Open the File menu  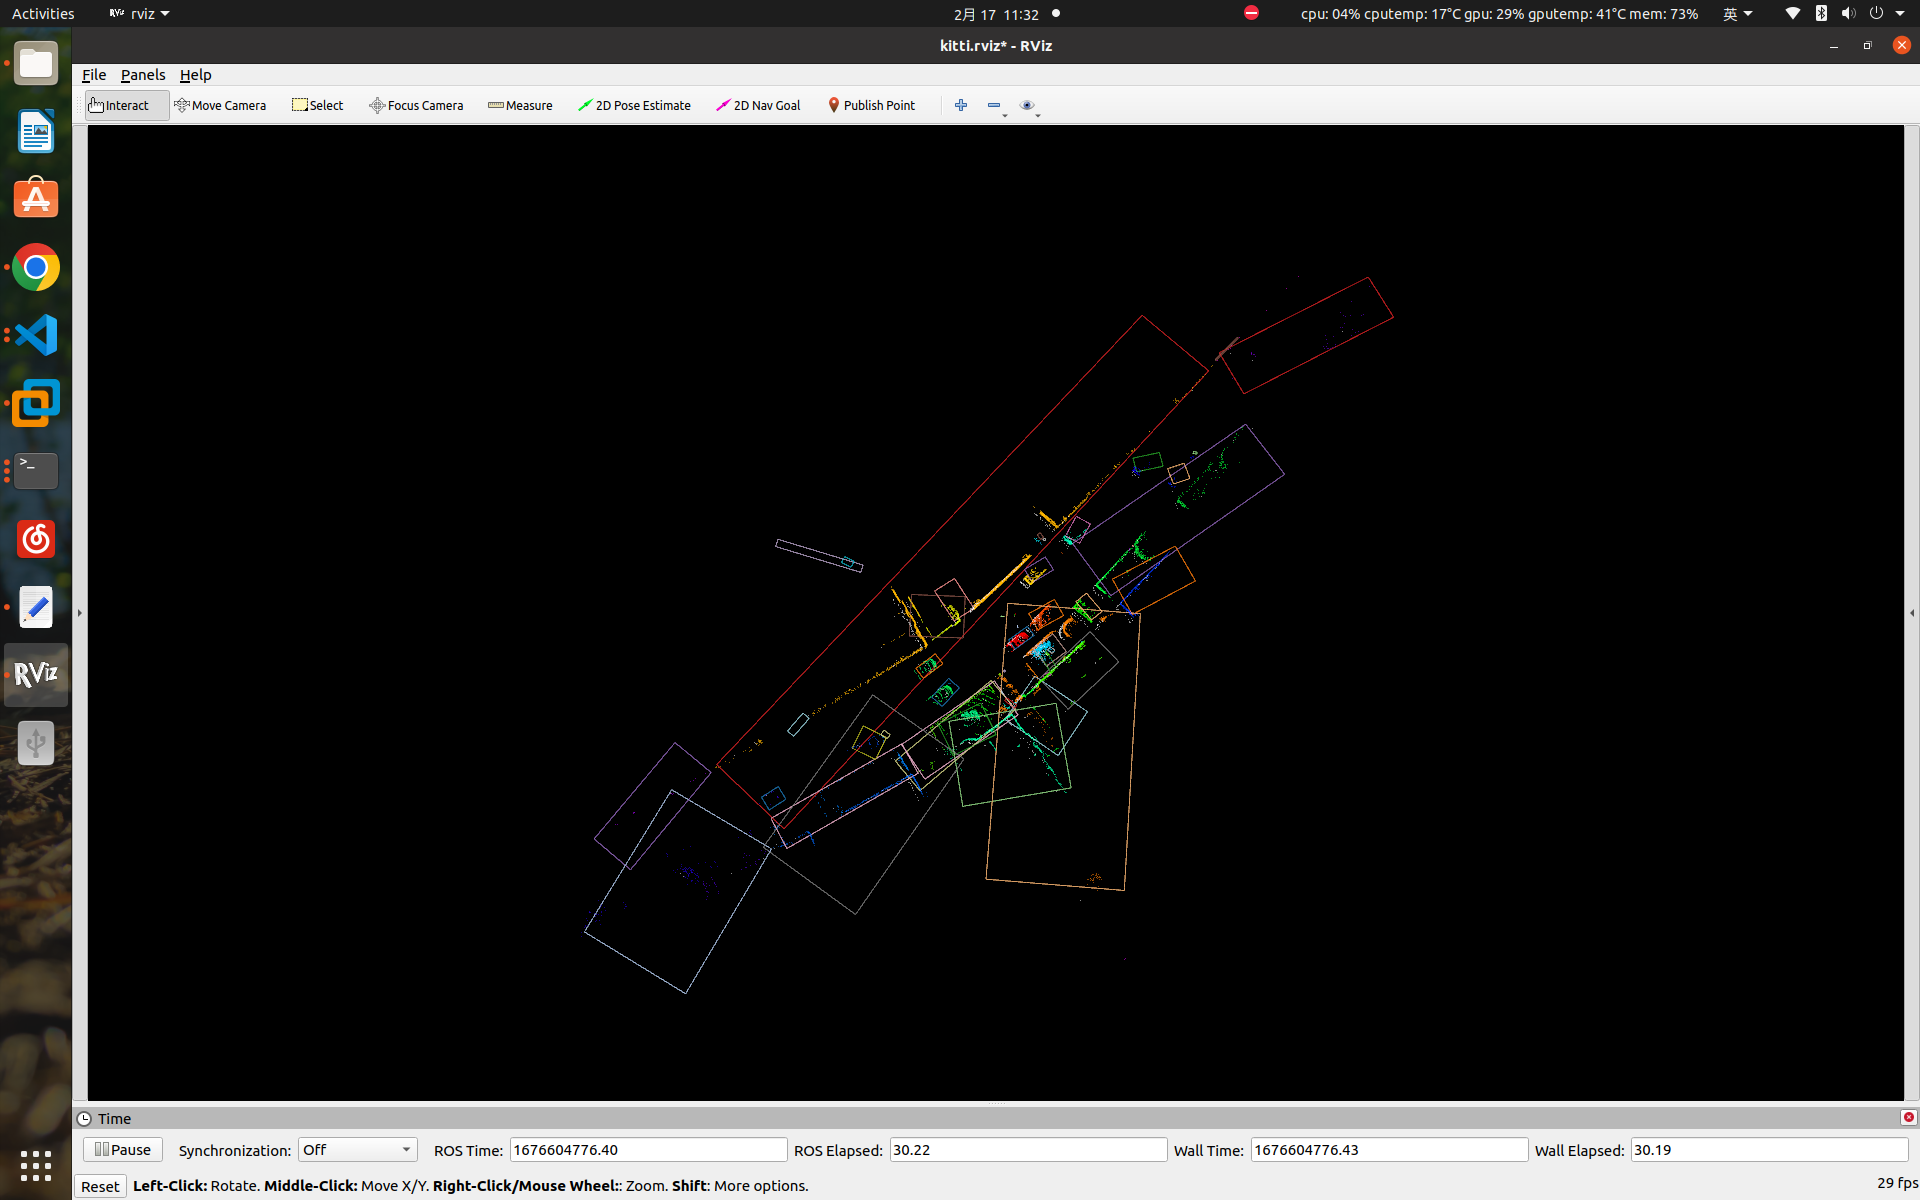(x=93, y=75)
